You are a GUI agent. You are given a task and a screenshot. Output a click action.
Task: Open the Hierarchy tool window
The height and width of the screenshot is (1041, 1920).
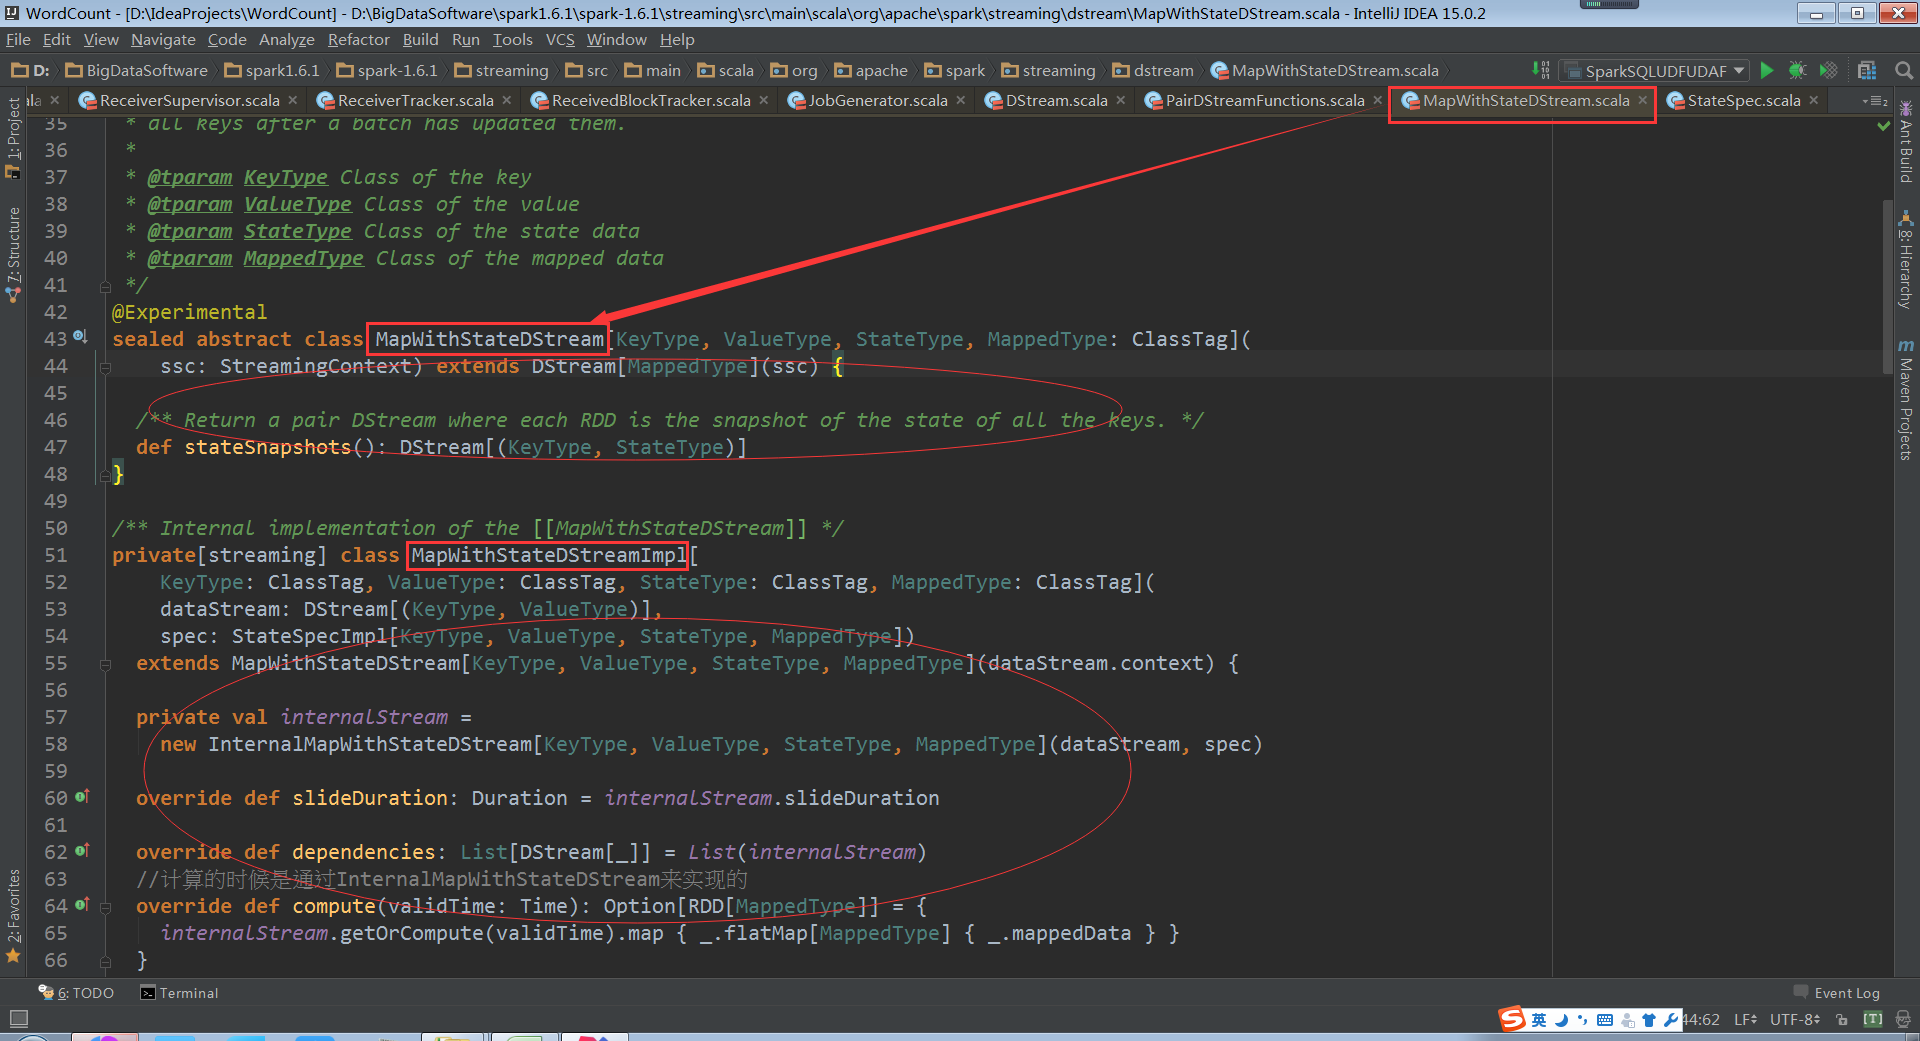[1906, 260]
